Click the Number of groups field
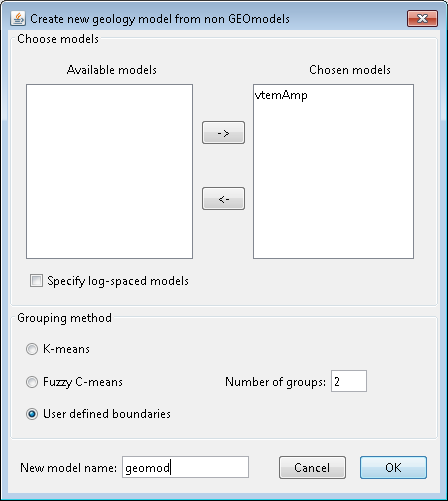The height and width of the screenshot is (501, 448). [x=349, y=381]
